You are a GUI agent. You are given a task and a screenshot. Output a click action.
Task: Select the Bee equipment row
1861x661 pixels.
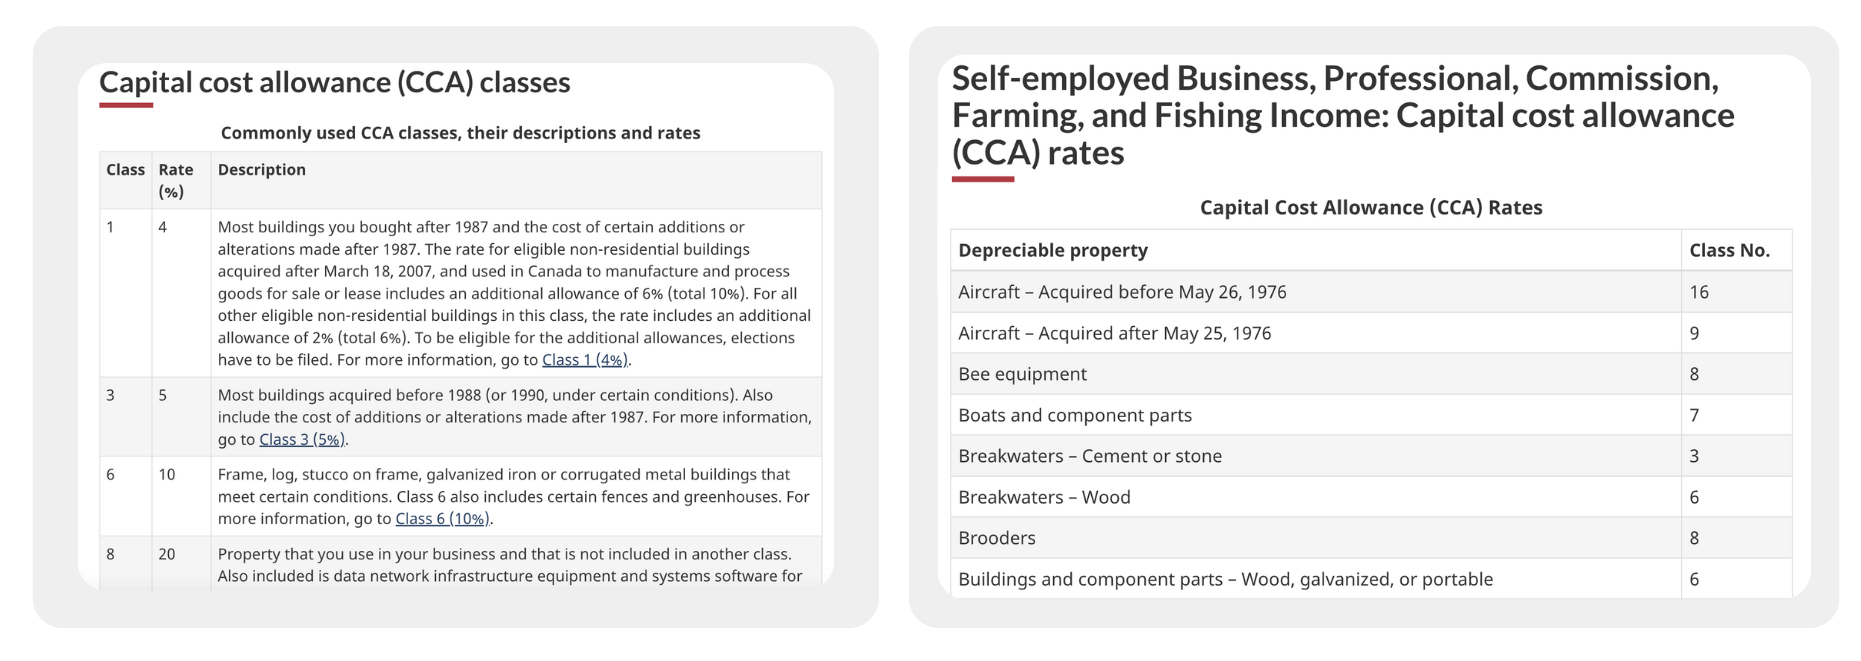tap(1022, 374)
